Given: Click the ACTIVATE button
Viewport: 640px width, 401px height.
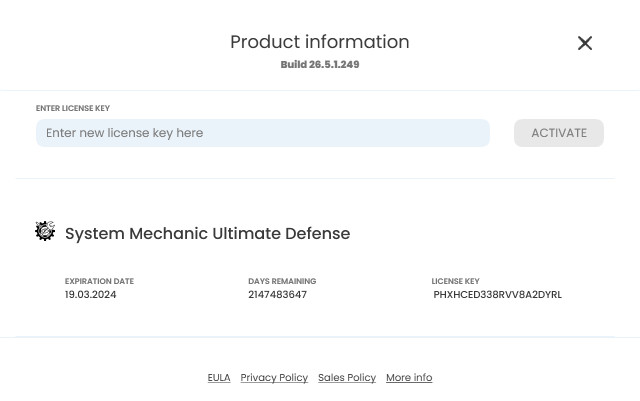Looking at the screenshot, I should pyautogui.click(x=559, y=133).
